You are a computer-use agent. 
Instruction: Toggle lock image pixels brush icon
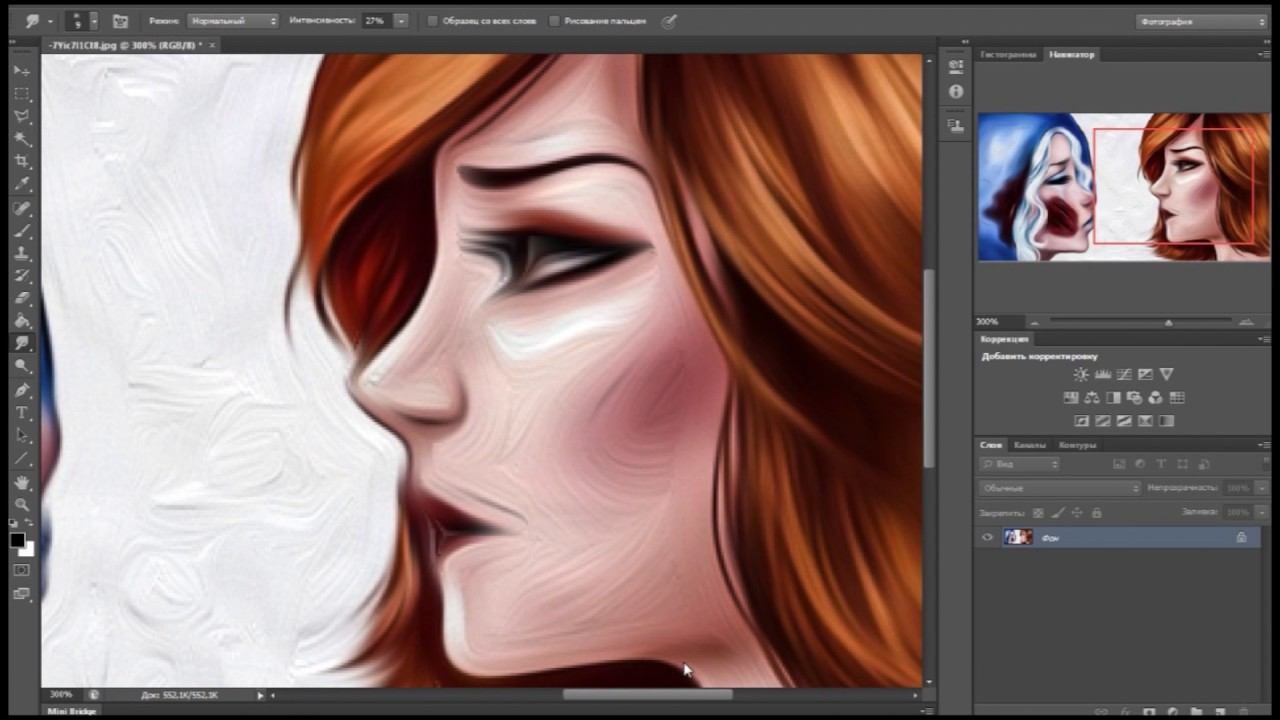pyautogui.click(x=1058, y=512)
